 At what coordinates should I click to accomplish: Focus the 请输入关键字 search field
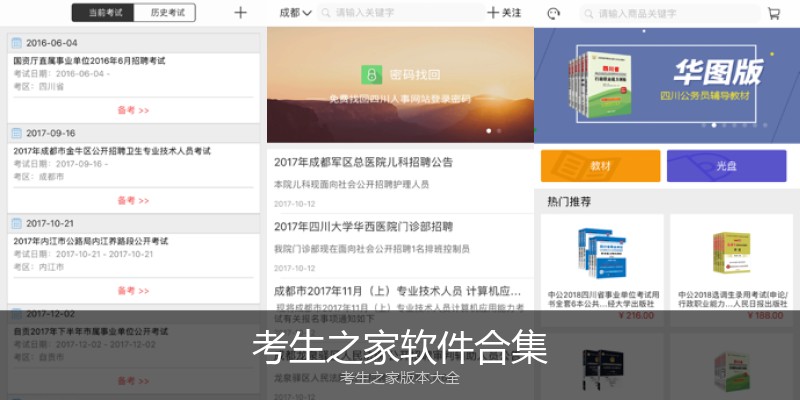coord(401,13)
